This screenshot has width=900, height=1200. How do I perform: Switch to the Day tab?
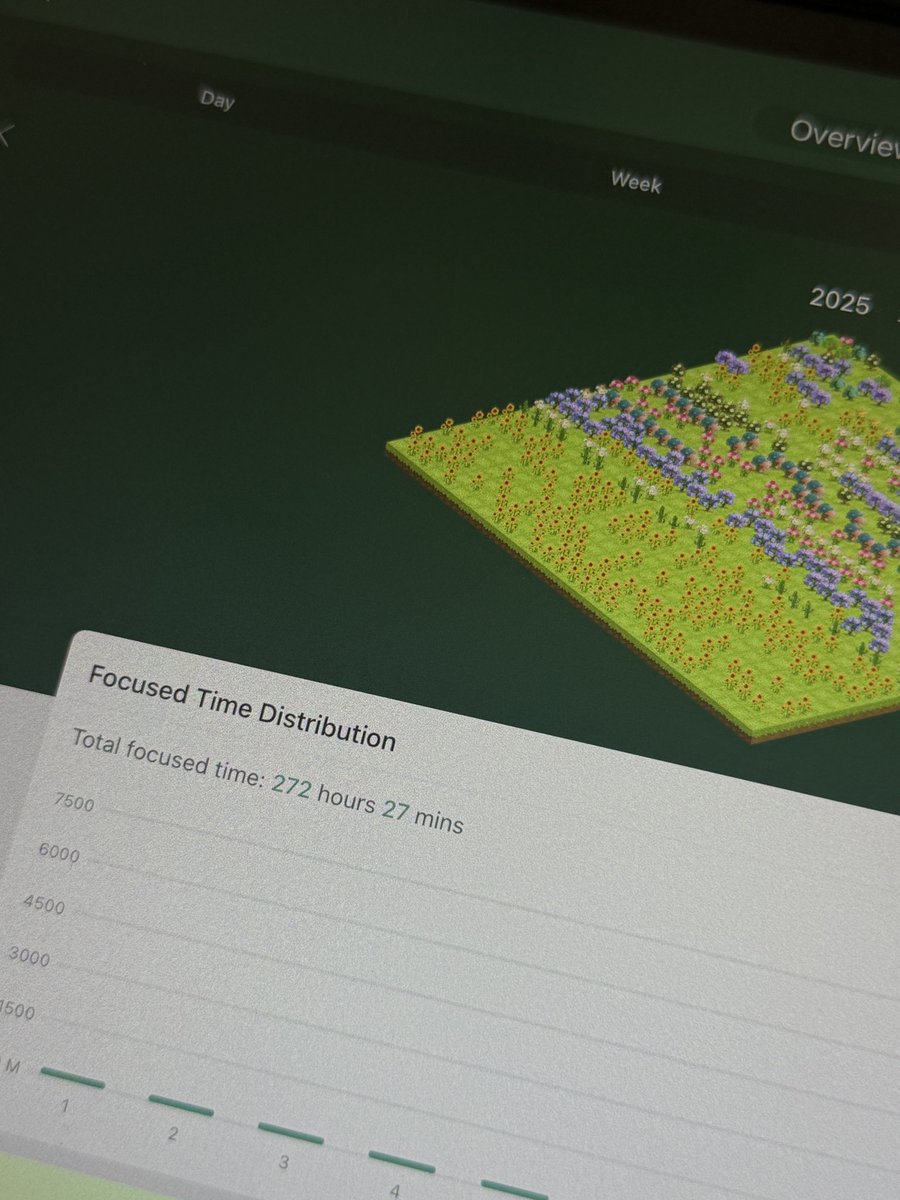click(x=217, y=100)
